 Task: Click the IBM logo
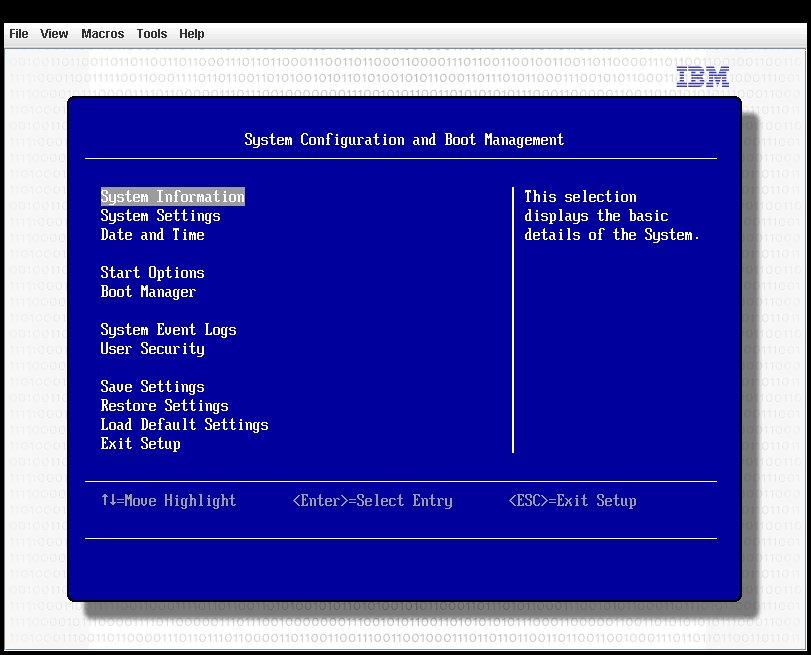click(703, 76)
